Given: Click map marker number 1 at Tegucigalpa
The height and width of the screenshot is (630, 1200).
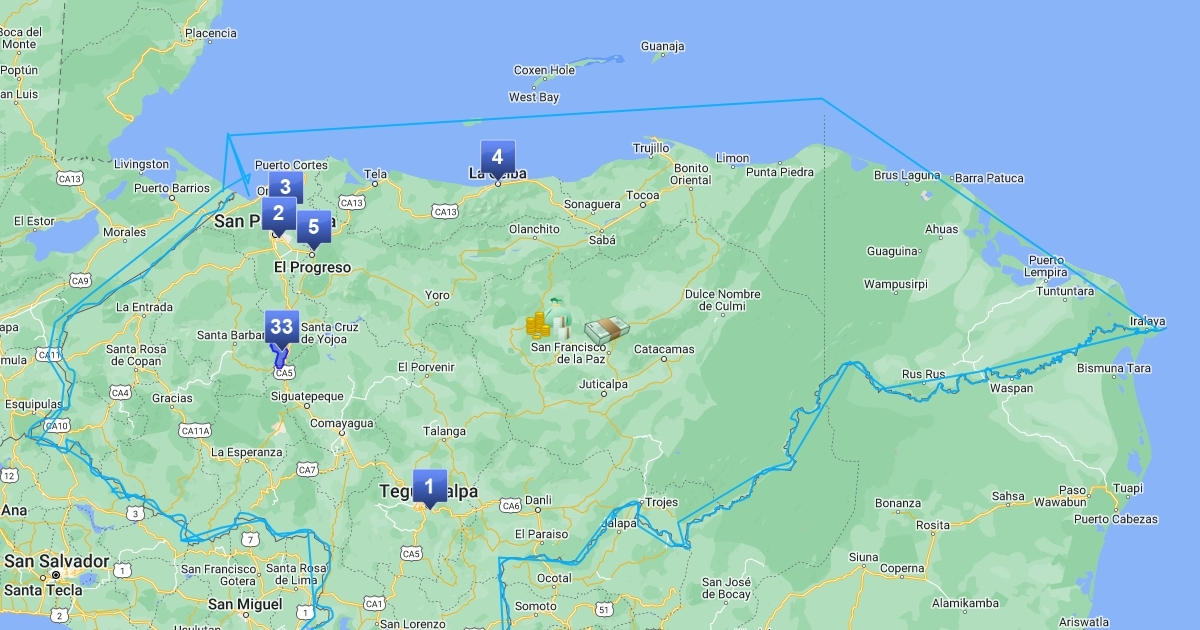Looking at the screenshot, I should [429, 487].
